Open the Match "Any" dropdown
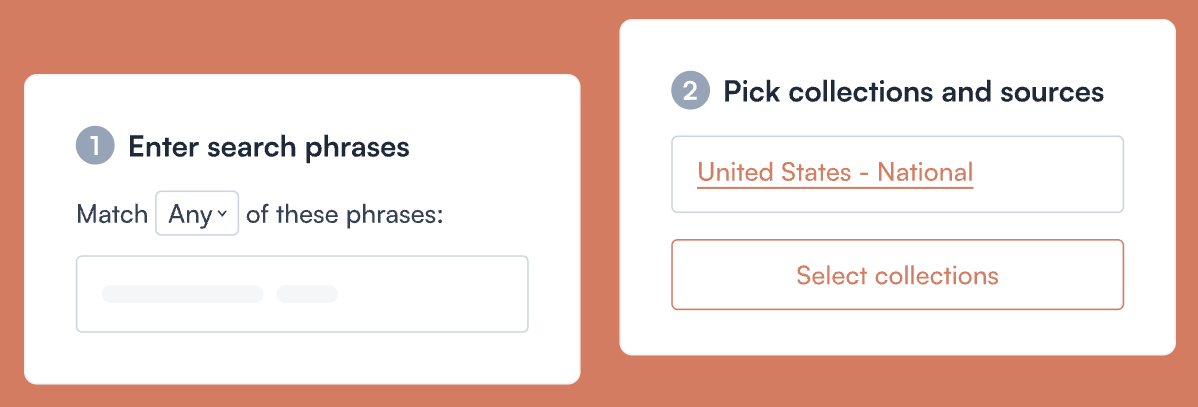This screenshot has width=1198, height=407. pos(197,213)
